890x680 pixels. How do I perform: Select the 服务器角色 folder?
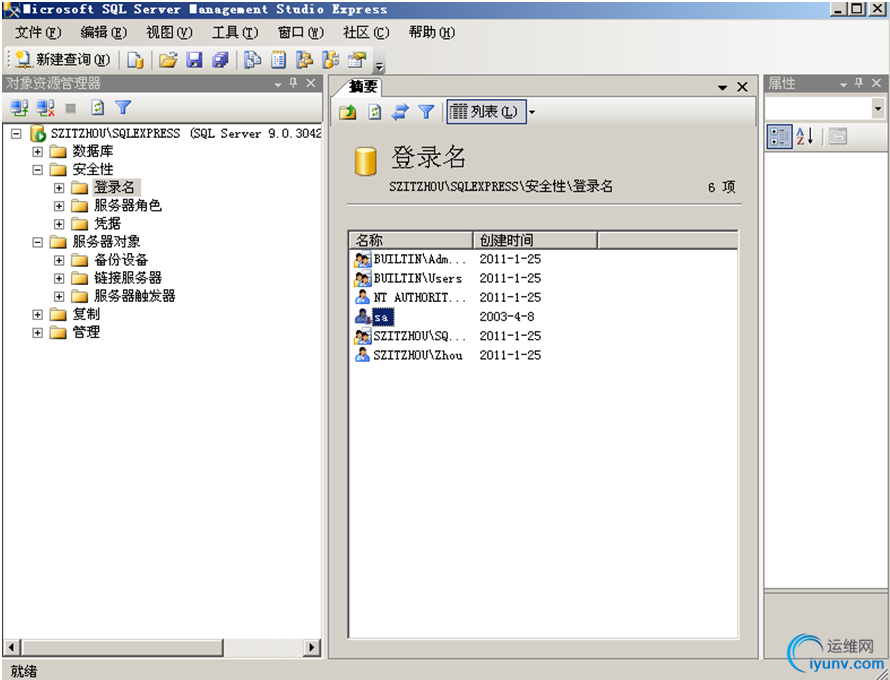tap(128, 205)
